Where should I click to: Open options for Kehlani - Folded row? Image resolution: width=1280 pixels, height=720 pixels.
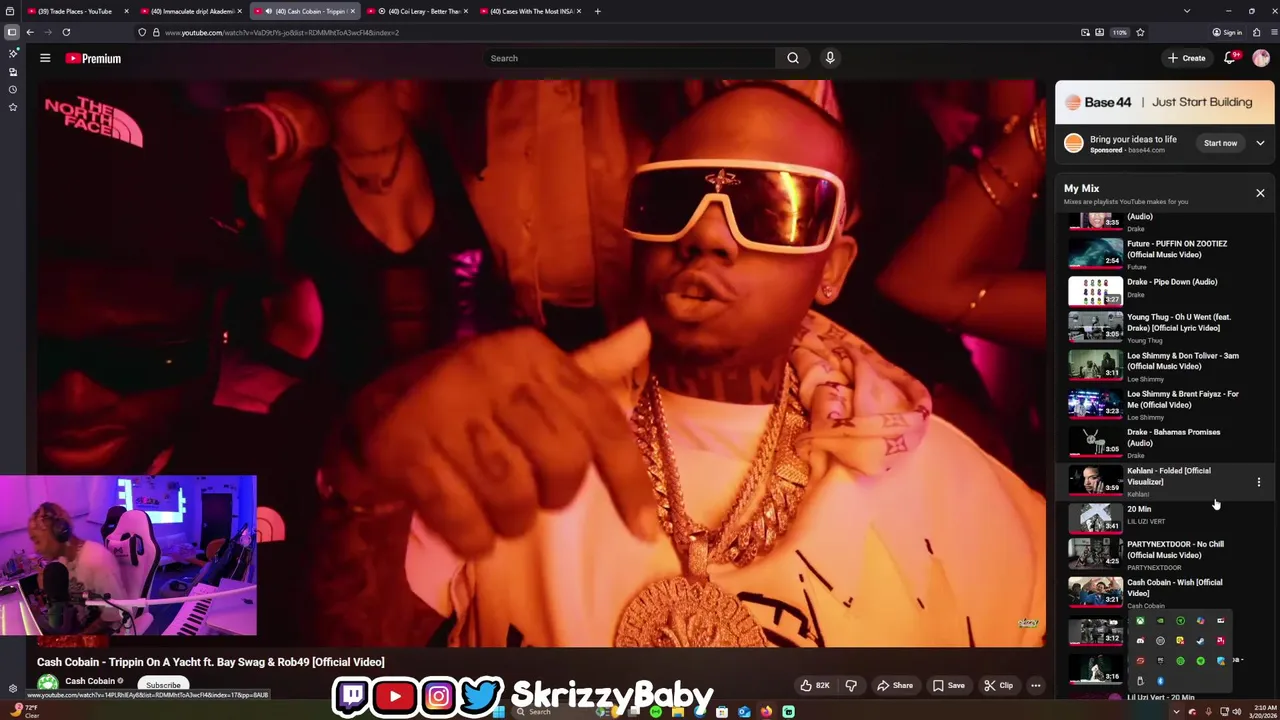(1259, 482)
